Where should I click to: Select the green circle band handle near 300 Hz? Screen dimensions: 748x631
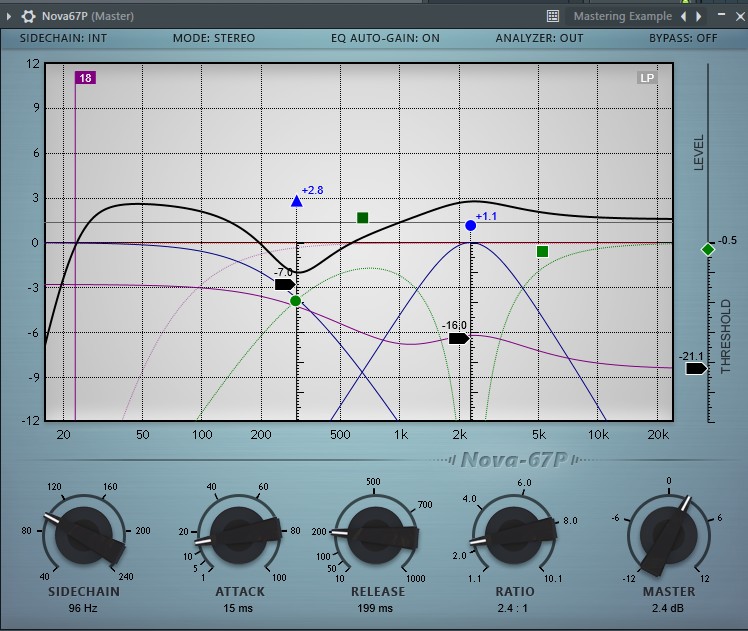coord(295,301)
